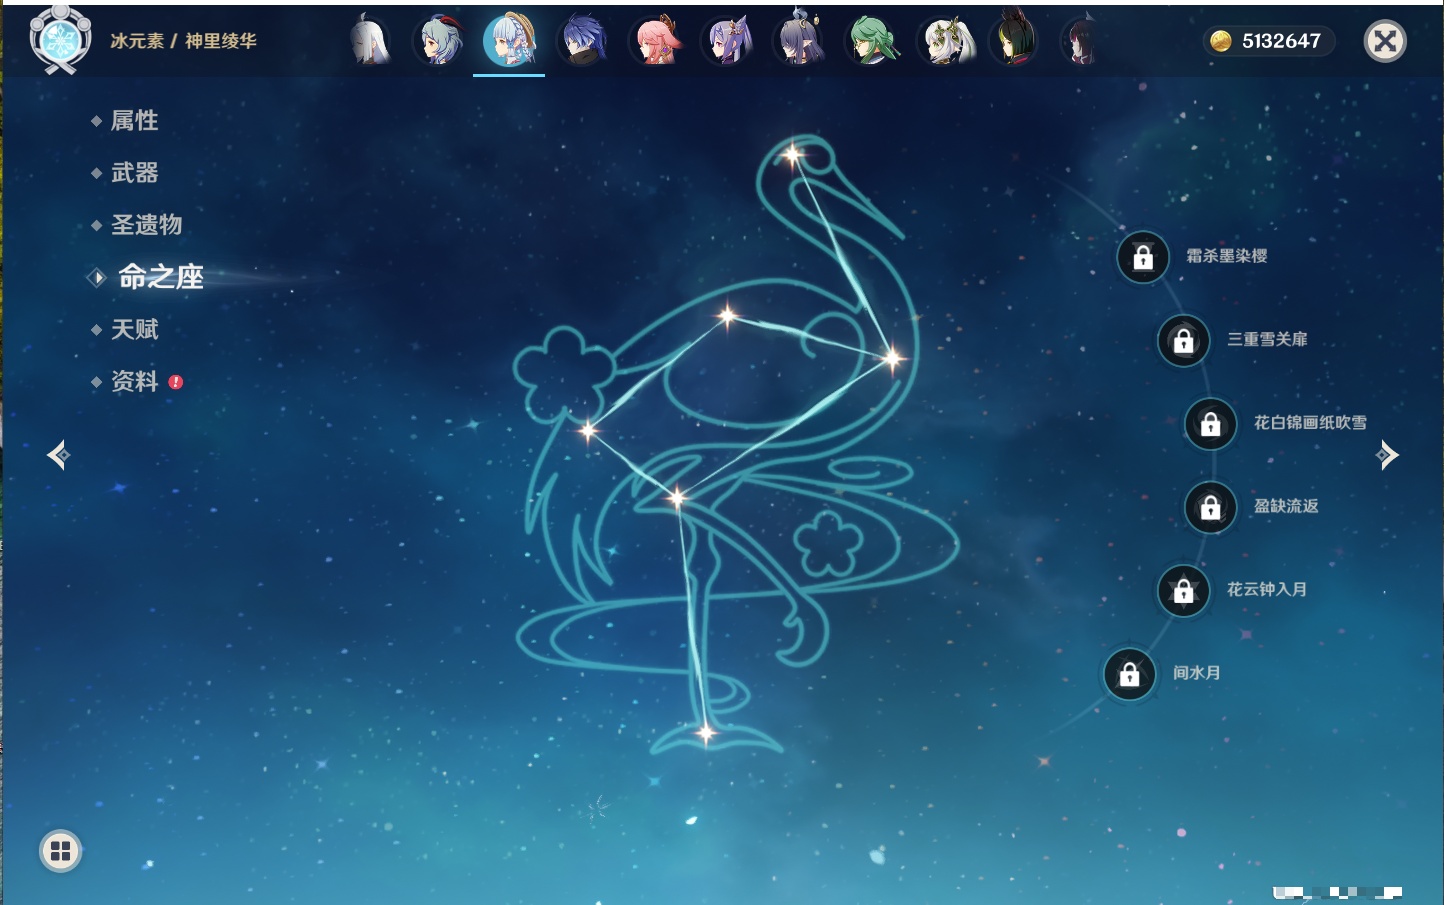This screenshot has width=1444, height=905.
Task: Open the 圣遗物 artifacts page
Action: 146,225
